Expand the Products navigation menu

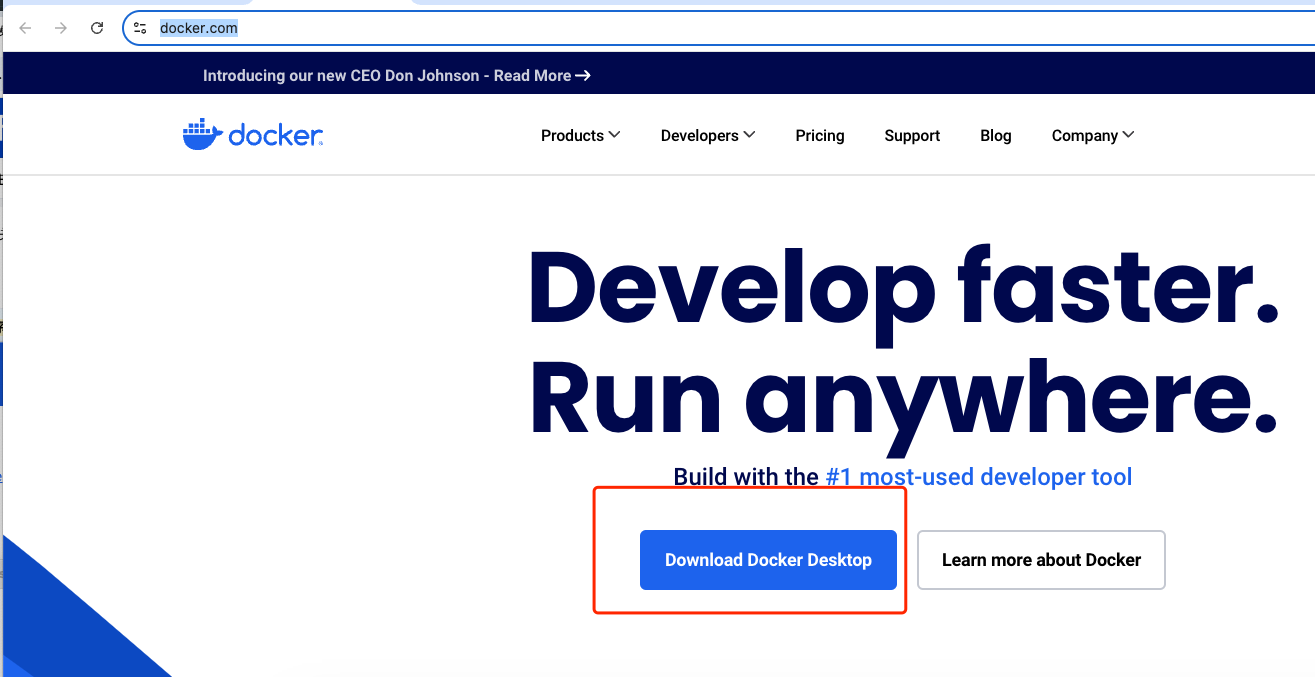coord(572,135)
